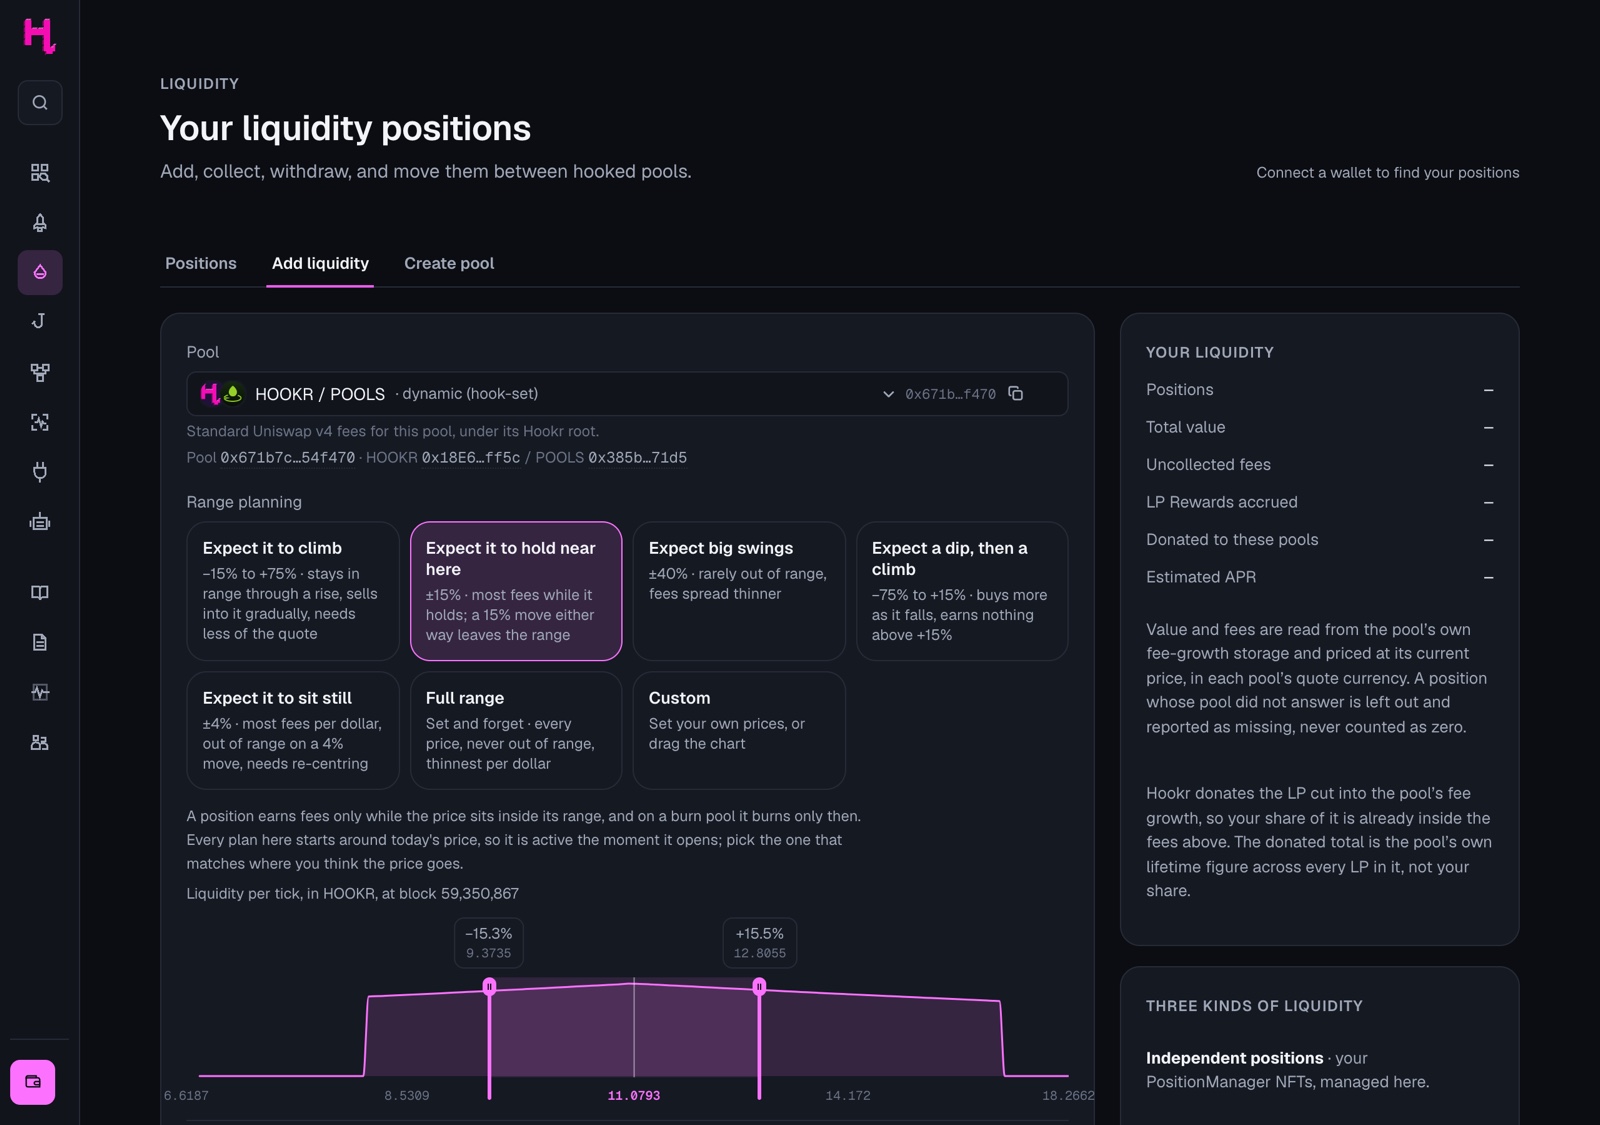Viewport: 1600px width, 1125px height.
Task: Open the document page icon in the sidebar
Action: pyautogui.click(x=40, y=642)
